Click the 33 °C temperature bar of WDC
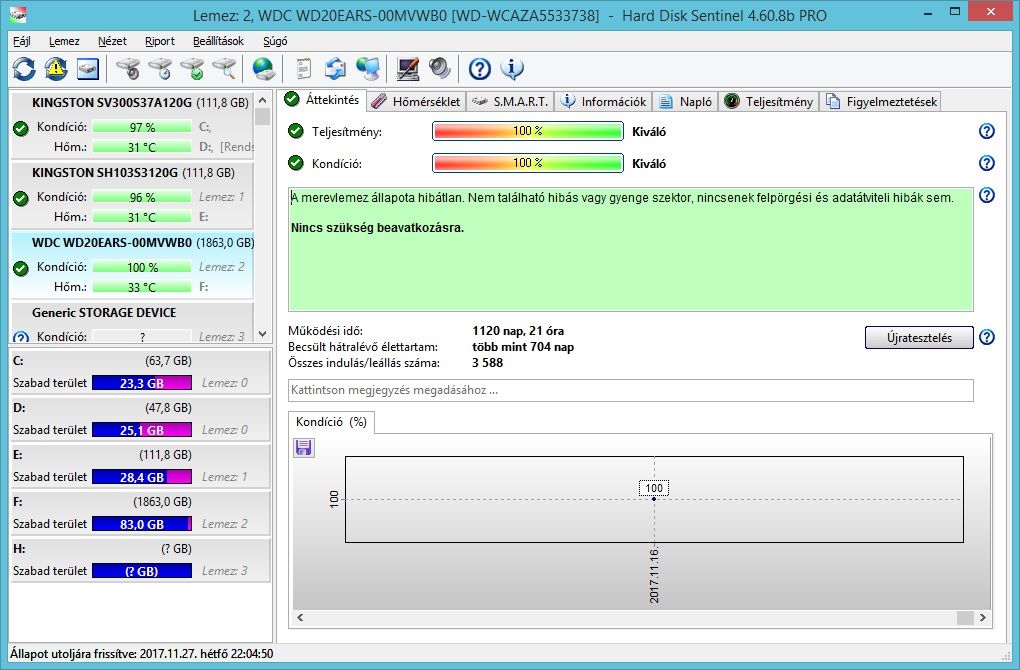The width and height of the screenshot is (1020, 670). 142,287
